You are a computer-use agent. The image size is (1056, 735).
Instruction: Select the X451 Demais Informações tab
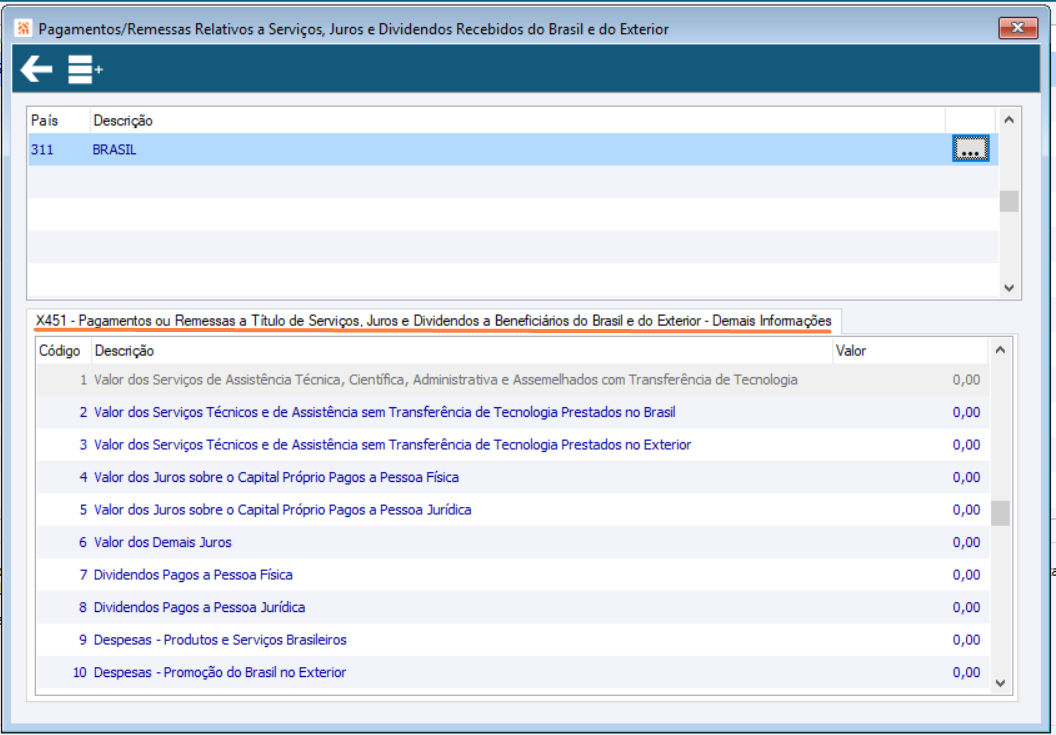[434, 321]
